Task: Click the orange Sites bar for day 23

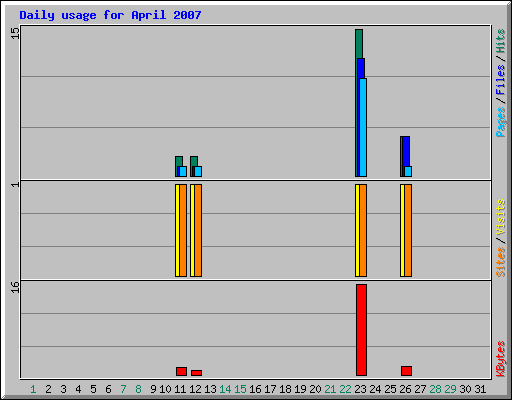Action: coord(363,230)
